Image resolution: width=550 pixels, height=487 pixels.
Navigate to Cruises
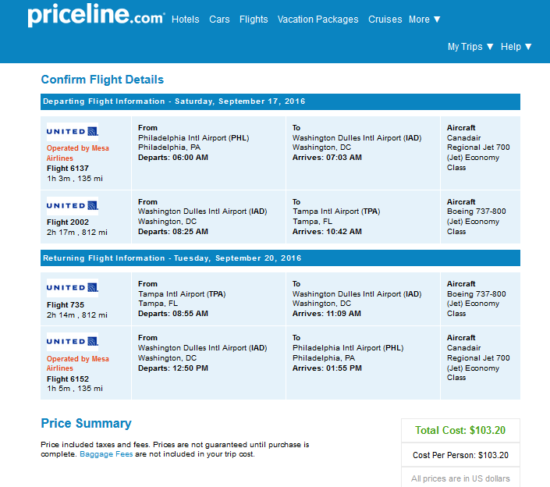[x=385, y=19]
